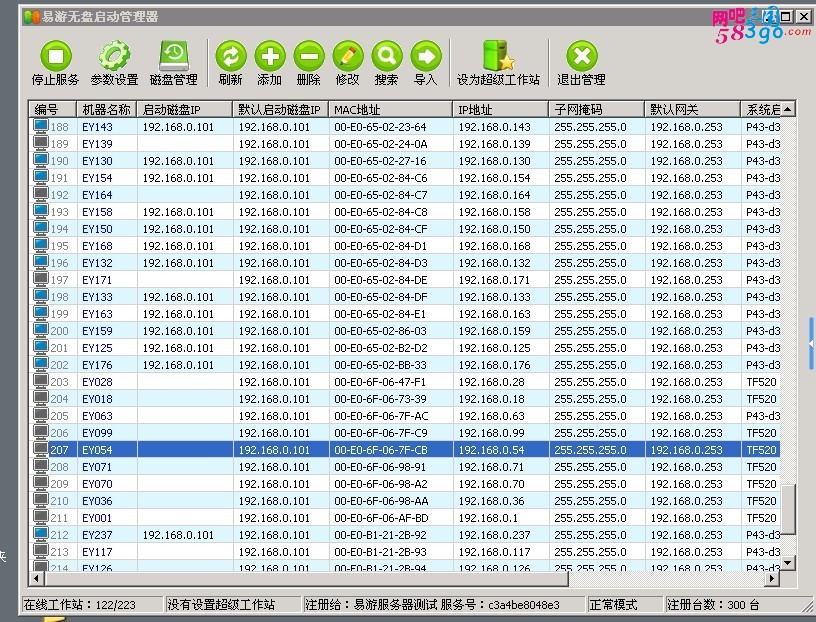
Task: Click status 没有设置超级工作站
Action: (x=221, y=604)
